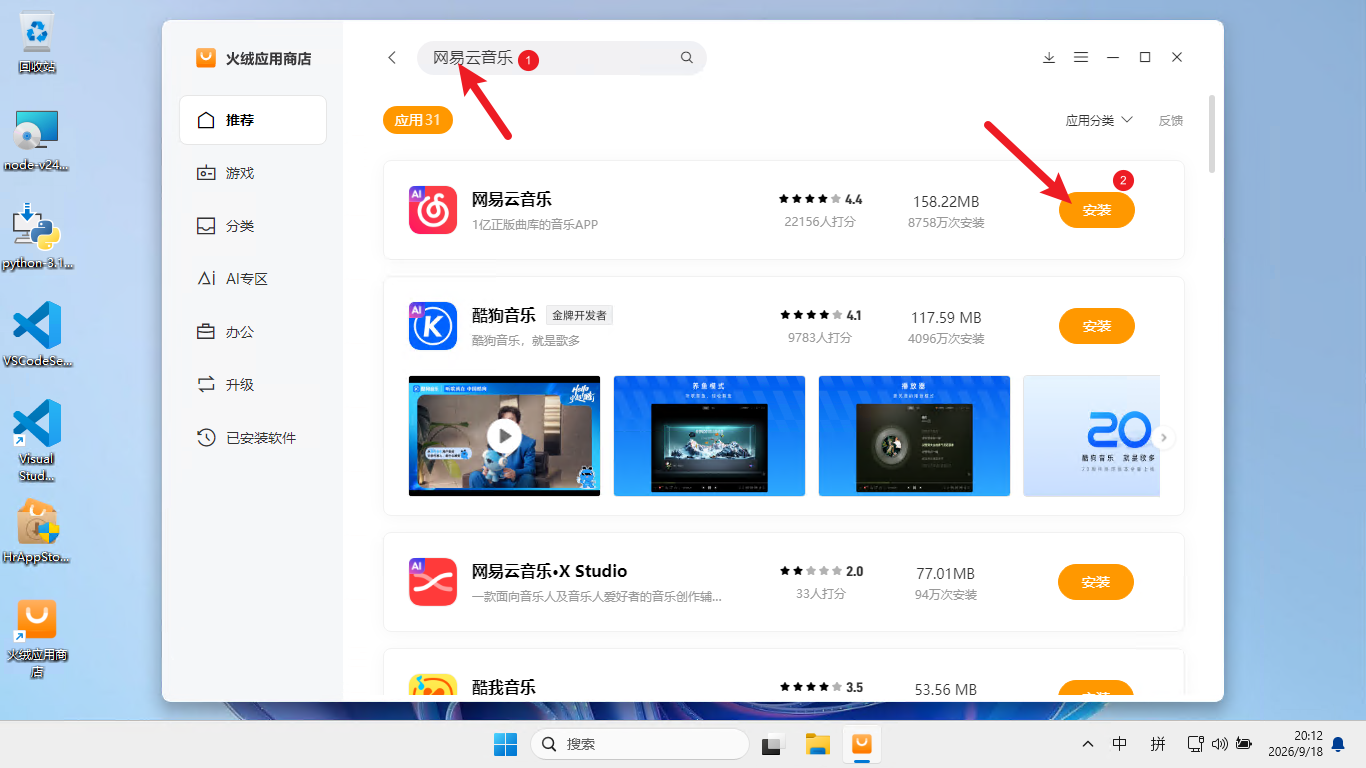Click the Windows Start button

point(505,744)
